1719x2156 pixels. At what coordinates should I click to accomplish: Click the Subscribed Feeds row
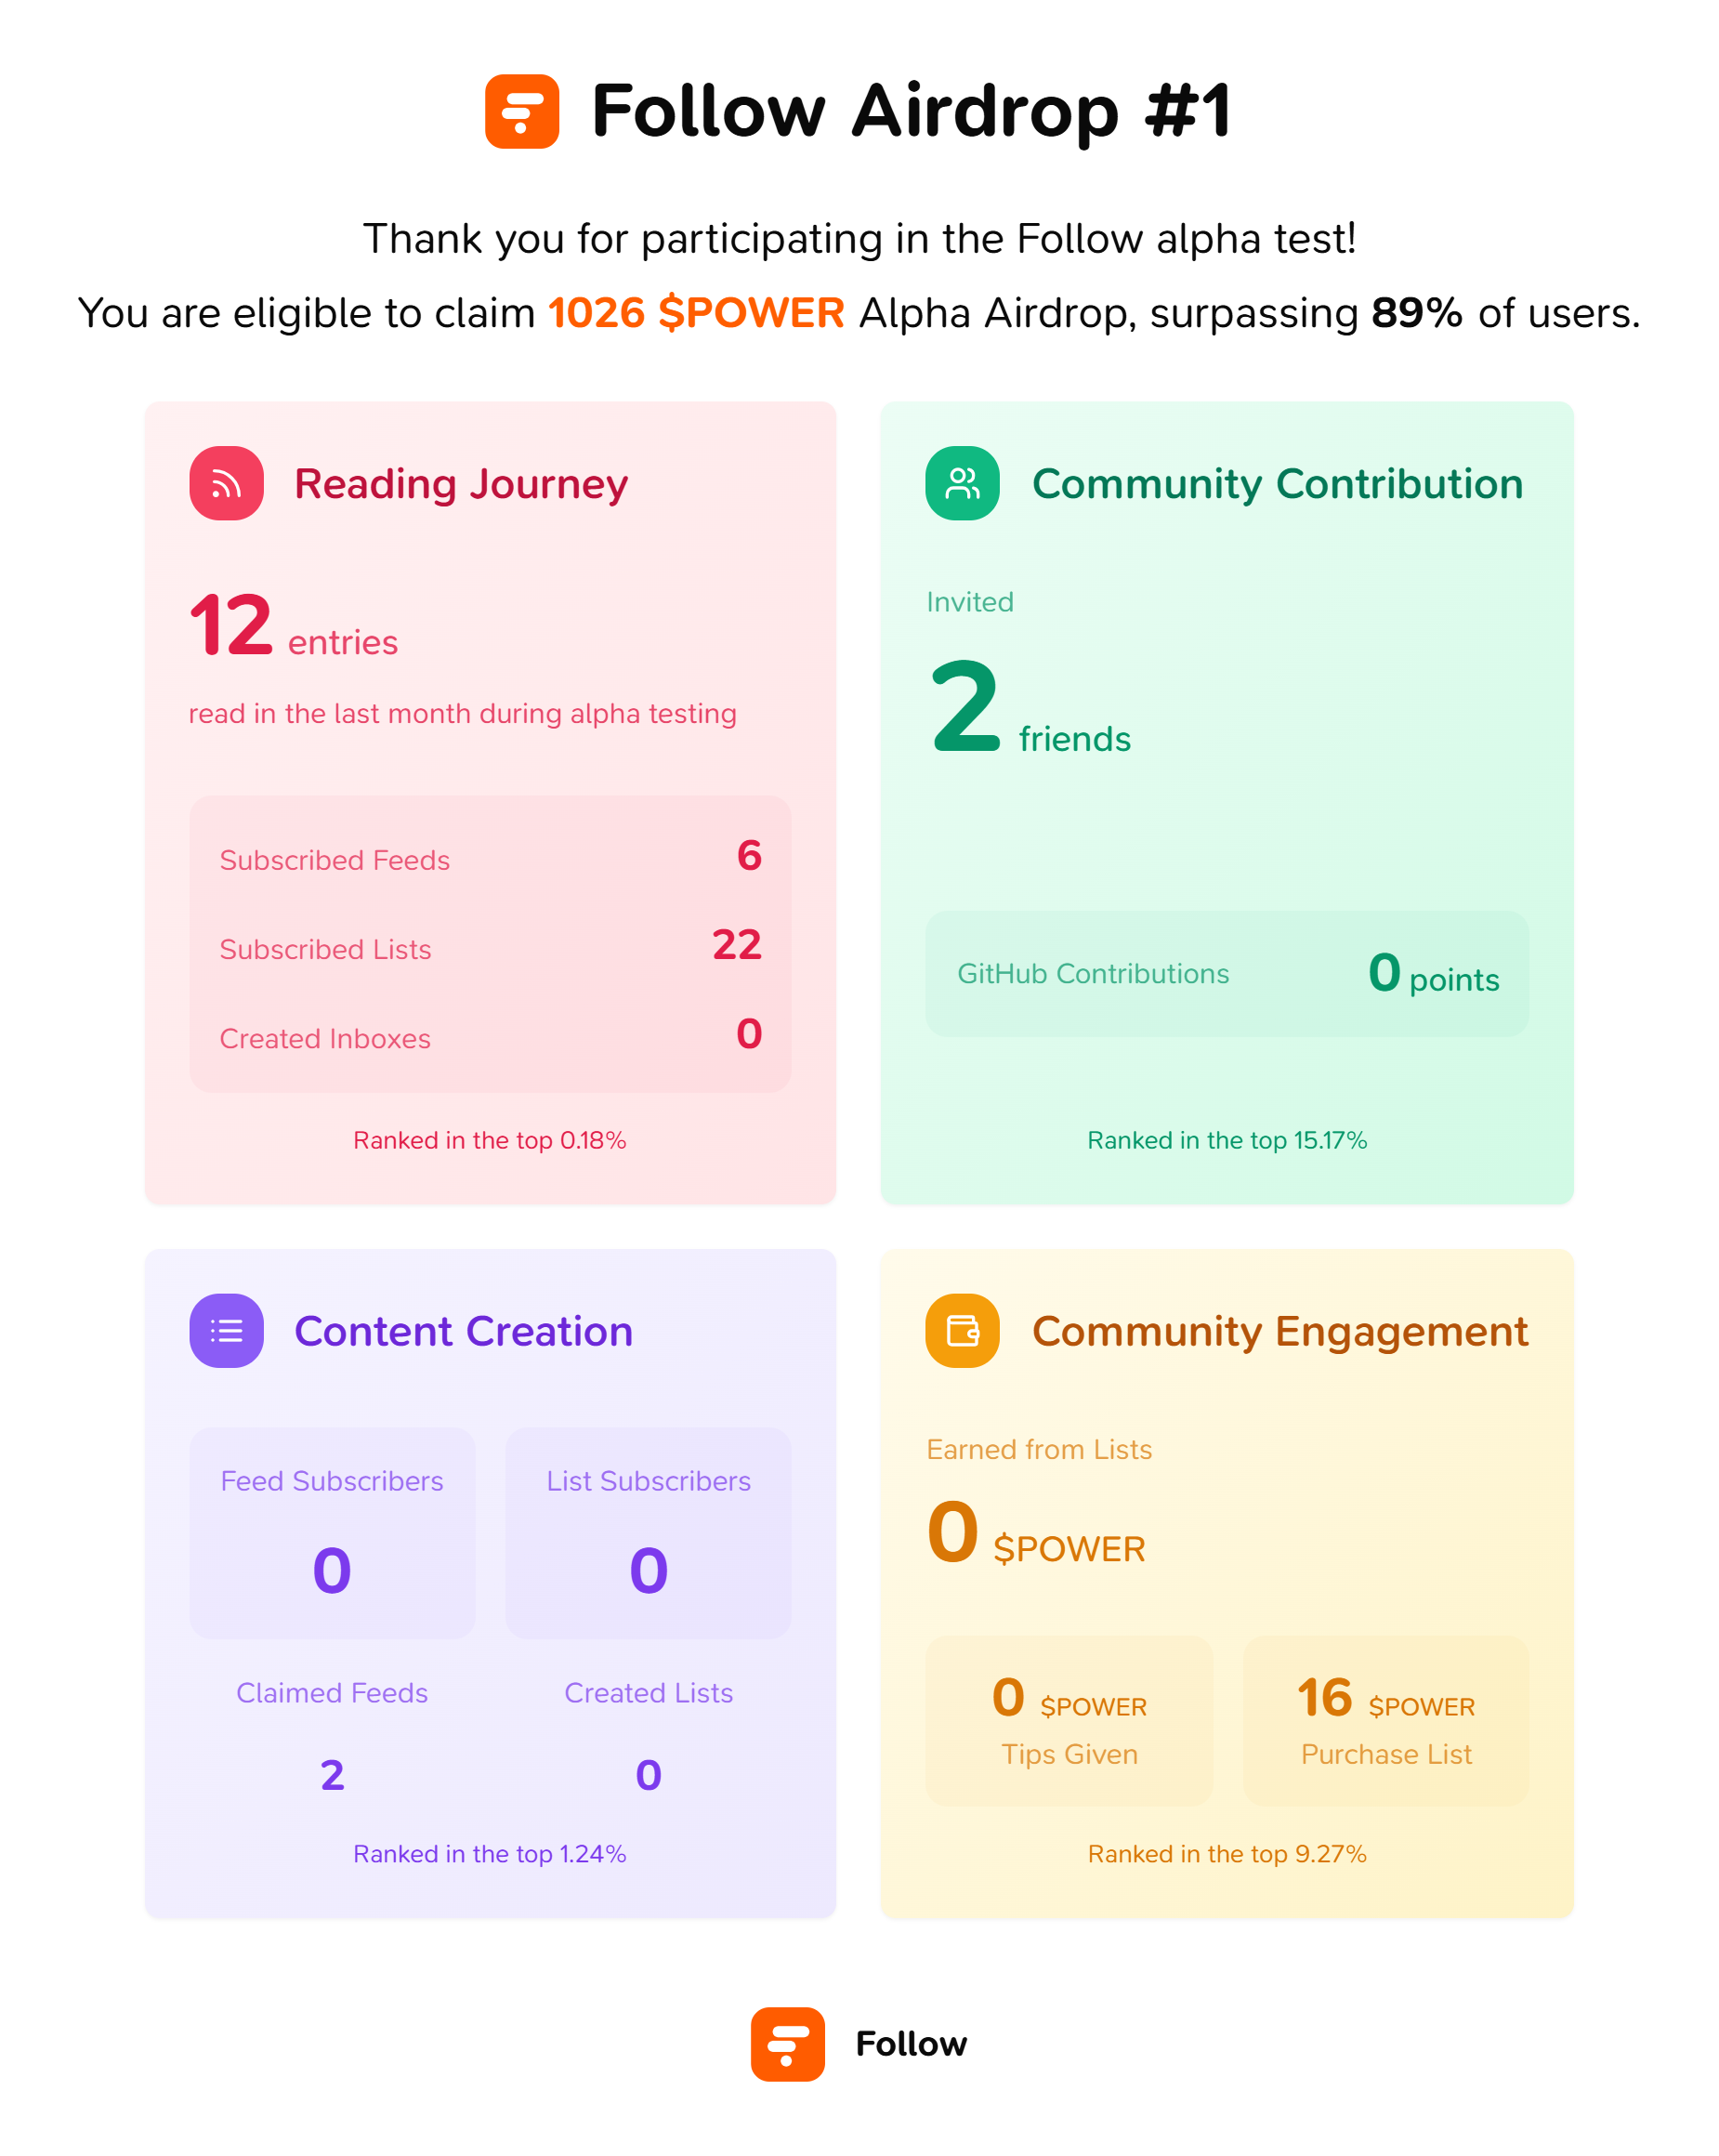490,857
